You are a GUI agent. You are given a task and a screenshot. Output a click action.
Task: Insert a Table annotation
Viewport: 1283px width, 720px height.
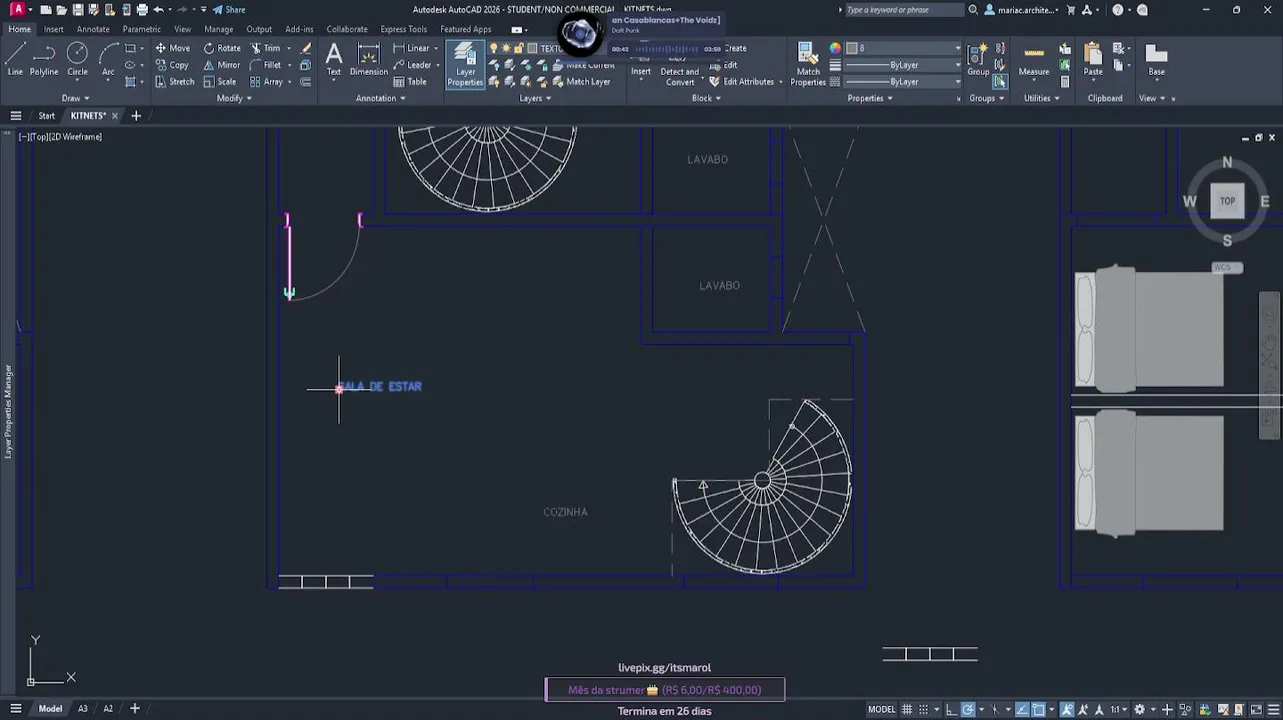pyautogui.click(x=410, y=82)
